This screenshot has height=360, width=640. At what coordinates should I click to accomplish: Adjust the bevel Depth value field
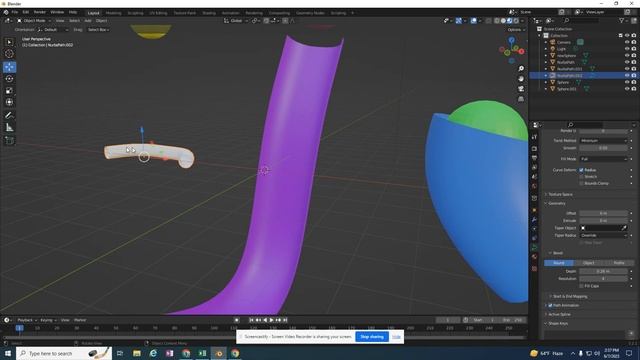pyautogui.click(x=603, y=271)
